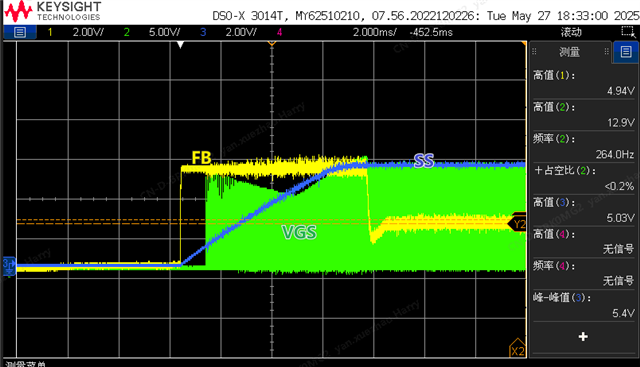This screenshot has width=640, height=367.
Task: Open the timebase 2.000ms/ setting
Action: coord(374,32)
